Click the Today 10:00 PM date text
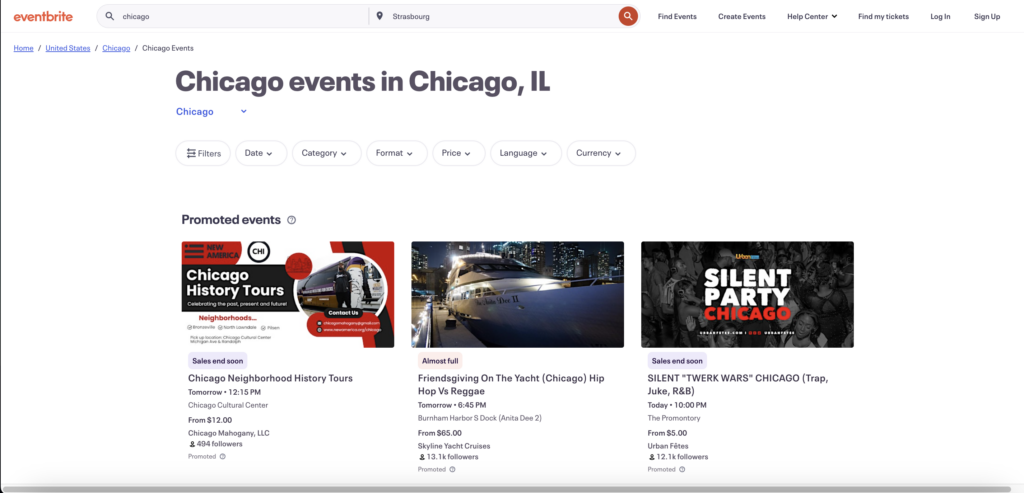 677,406
